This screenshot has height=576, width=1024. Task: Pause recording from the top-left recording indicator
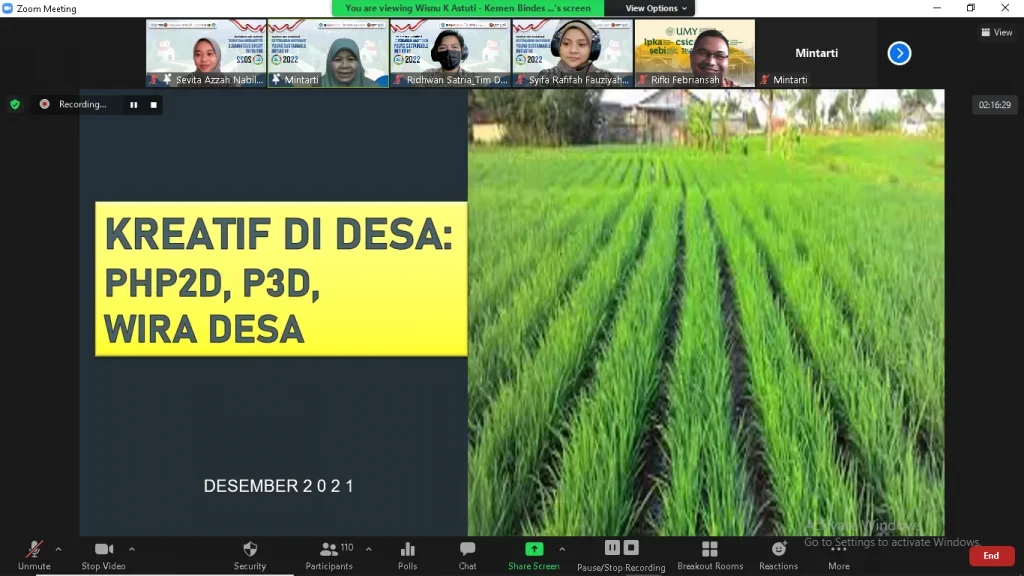[133, 104]
